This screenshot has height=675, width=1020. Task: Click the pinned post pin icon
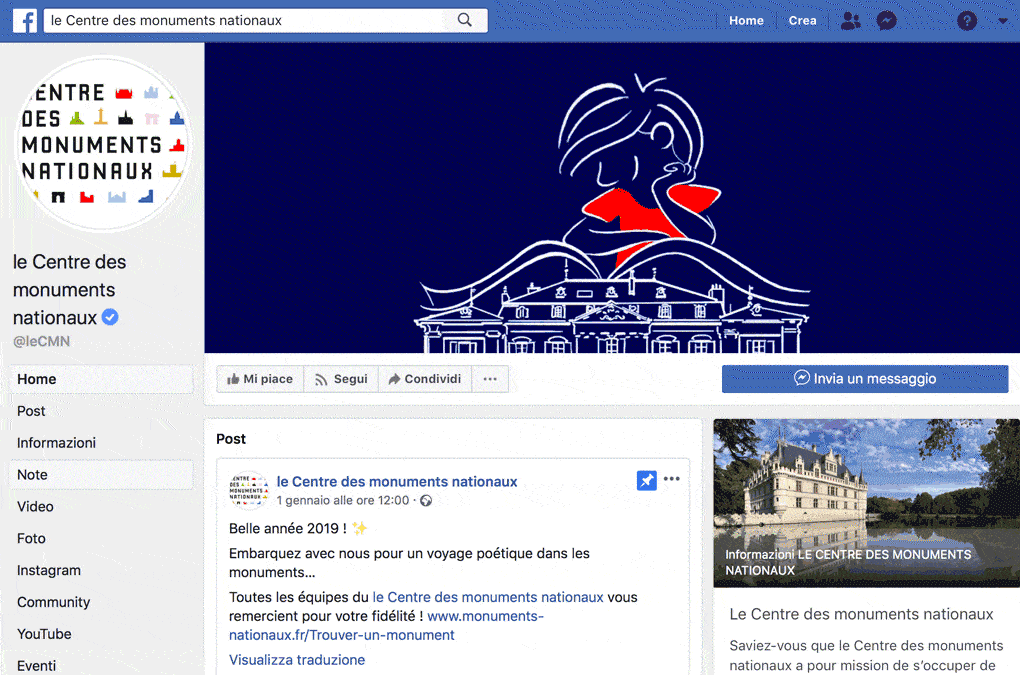(647, 481)
